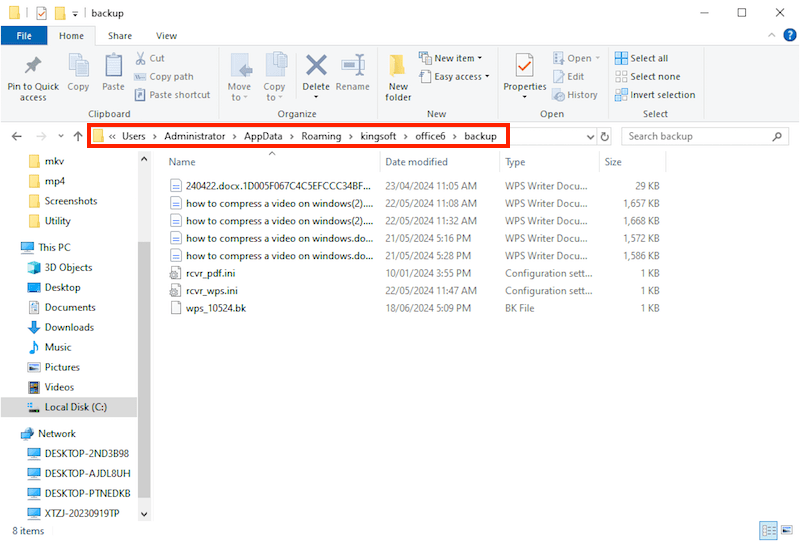
Task: Click Edit in the Open group
Action: click(569, 77)
